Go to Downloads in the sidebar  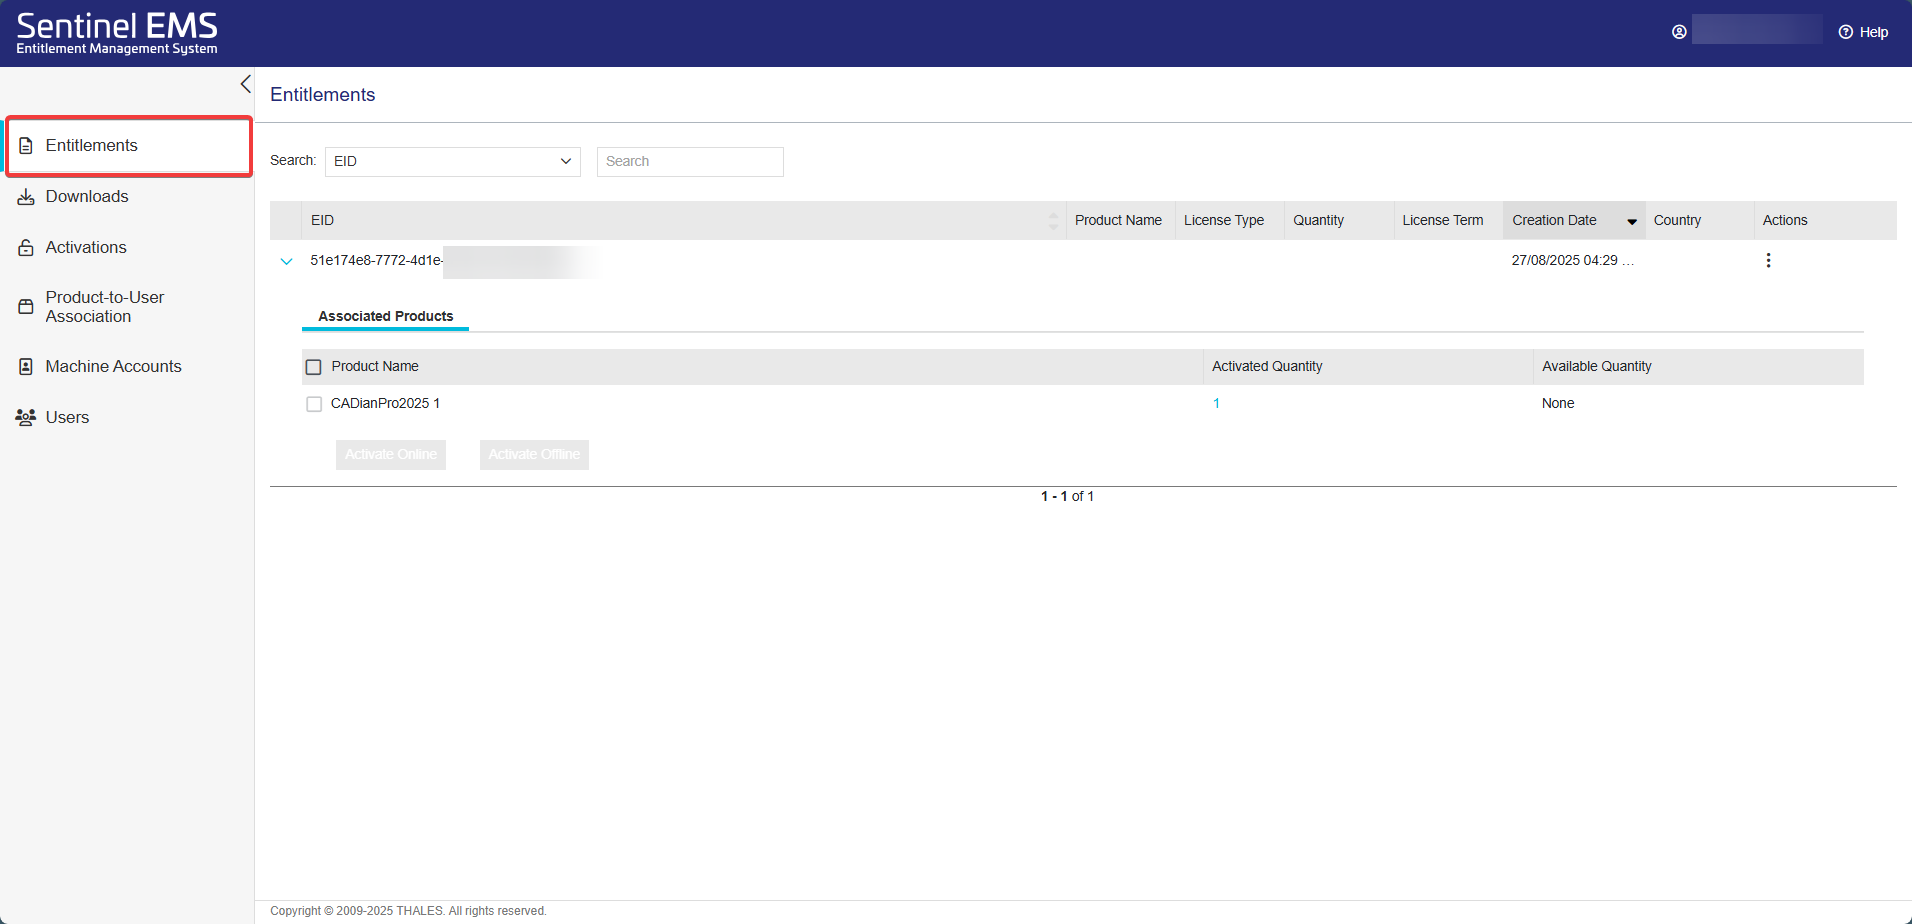tap(87, 197)
